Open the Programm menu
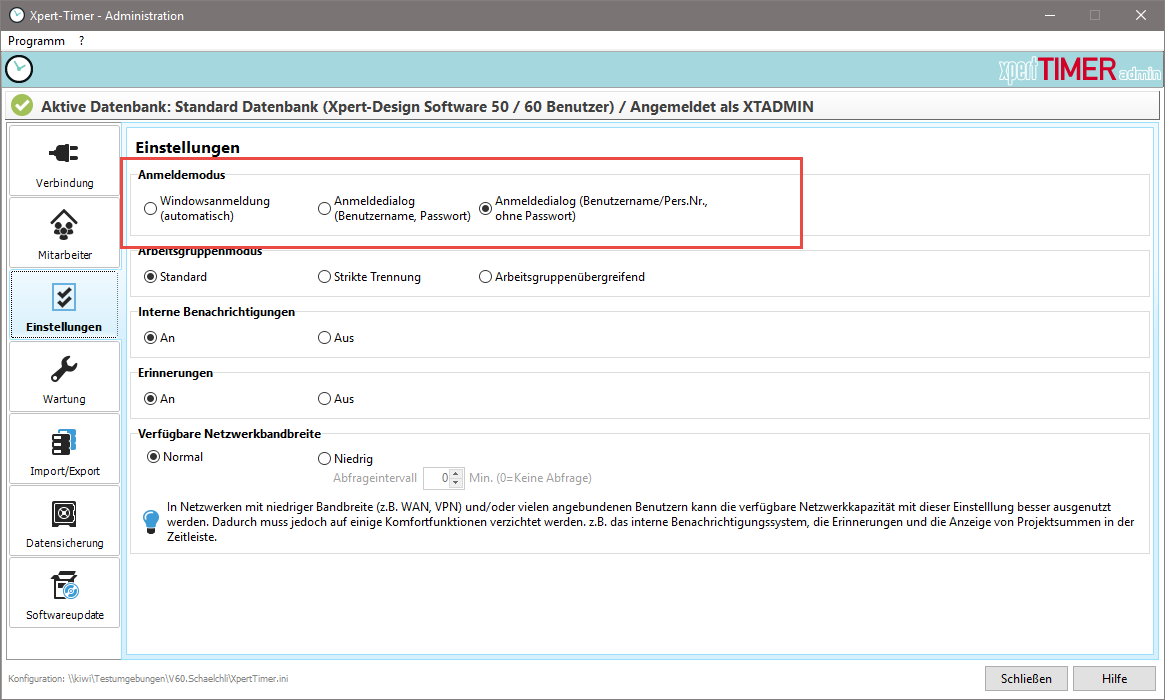1165x700 pixels. pyautogui.click(x=37, y=41)
